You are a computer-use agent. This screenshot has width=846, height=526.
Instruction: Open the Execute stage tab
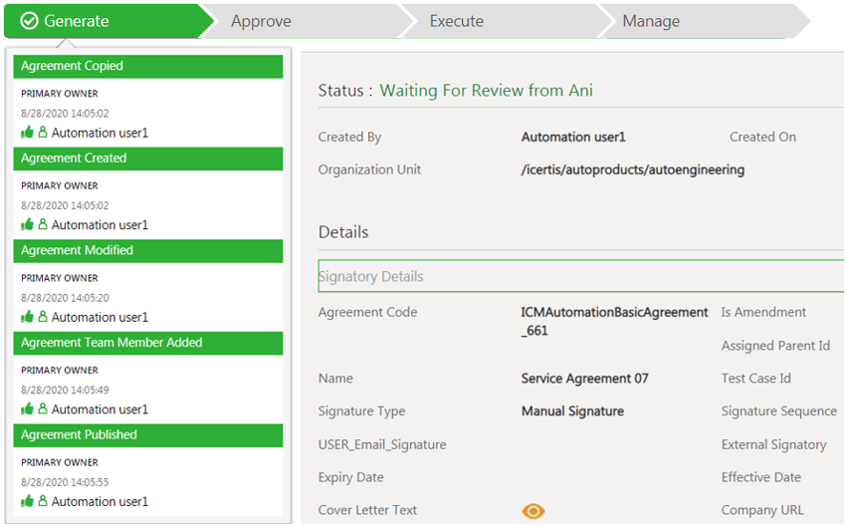pyautogui.click(x=456, y=21)
